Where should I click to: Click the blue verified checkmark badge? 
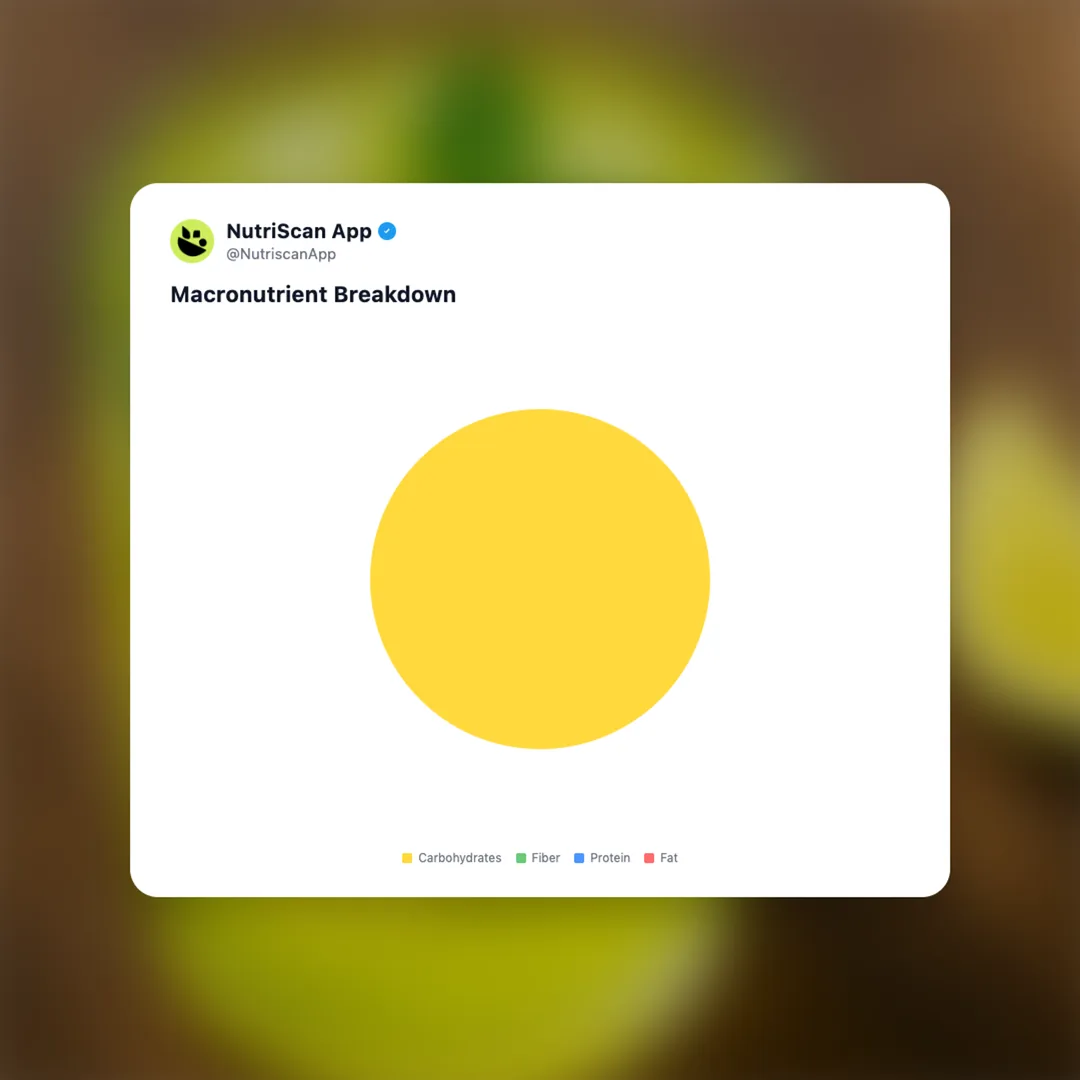[387, 231]
